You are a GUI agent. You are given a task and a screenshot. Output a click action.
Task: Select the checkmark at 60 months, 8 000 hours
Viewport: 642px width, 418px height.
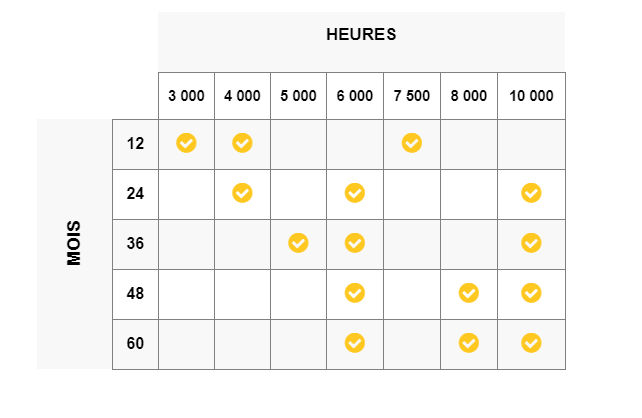click(469, 343)
